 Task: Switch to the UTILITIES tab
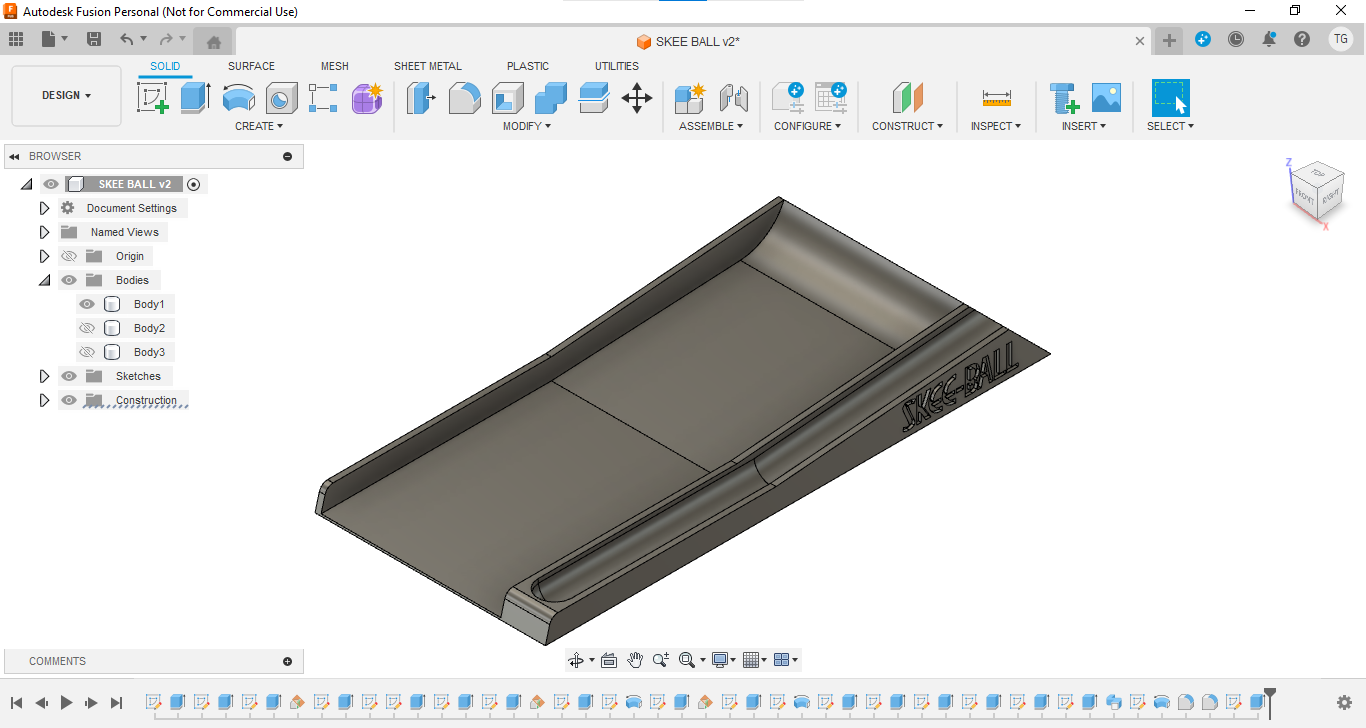[617, 66]
